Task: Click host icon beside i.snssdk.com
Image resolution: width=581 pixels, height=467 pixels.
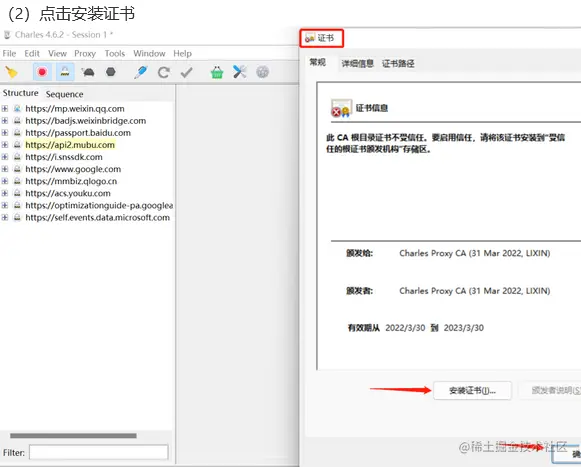Action: click(17, 157)
